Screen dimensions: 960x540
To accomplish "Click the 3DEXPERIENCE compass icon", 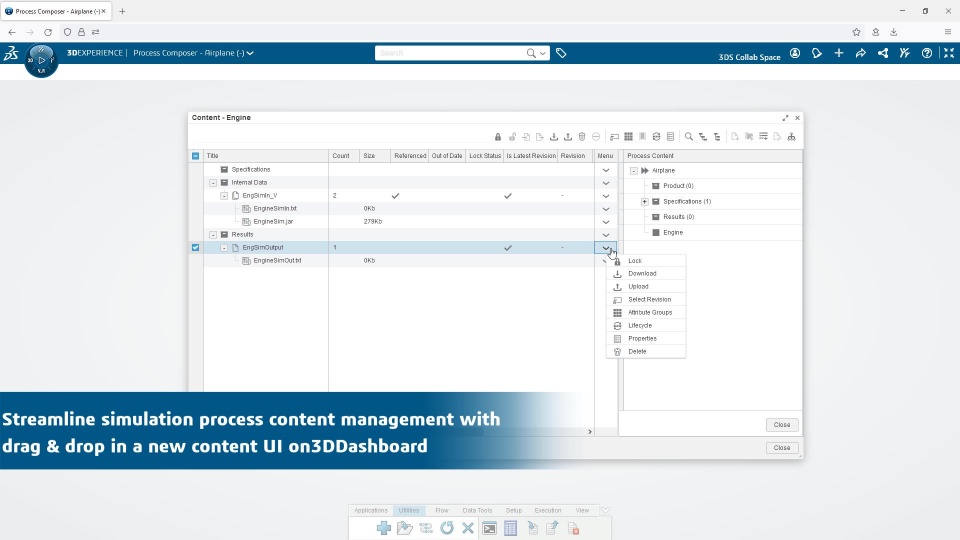I will (41, 60).
